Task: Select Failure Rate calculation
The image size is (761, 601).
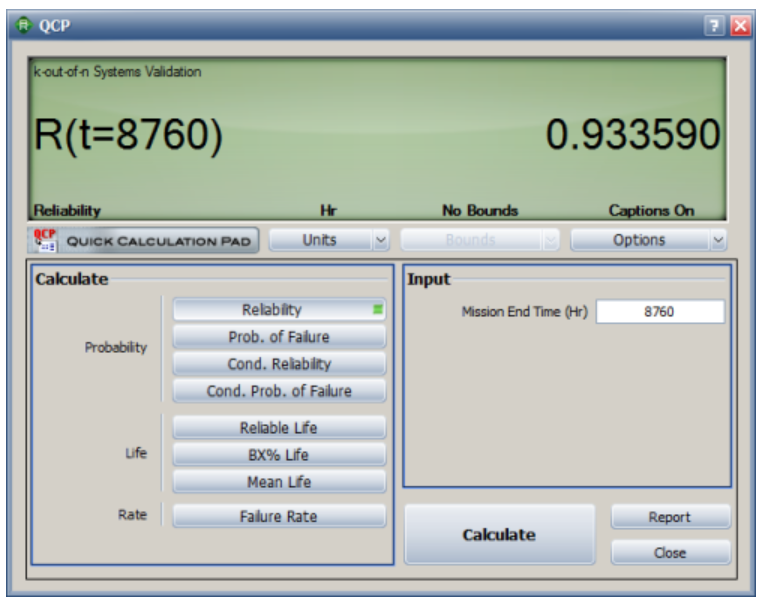Action: [279, 516]
